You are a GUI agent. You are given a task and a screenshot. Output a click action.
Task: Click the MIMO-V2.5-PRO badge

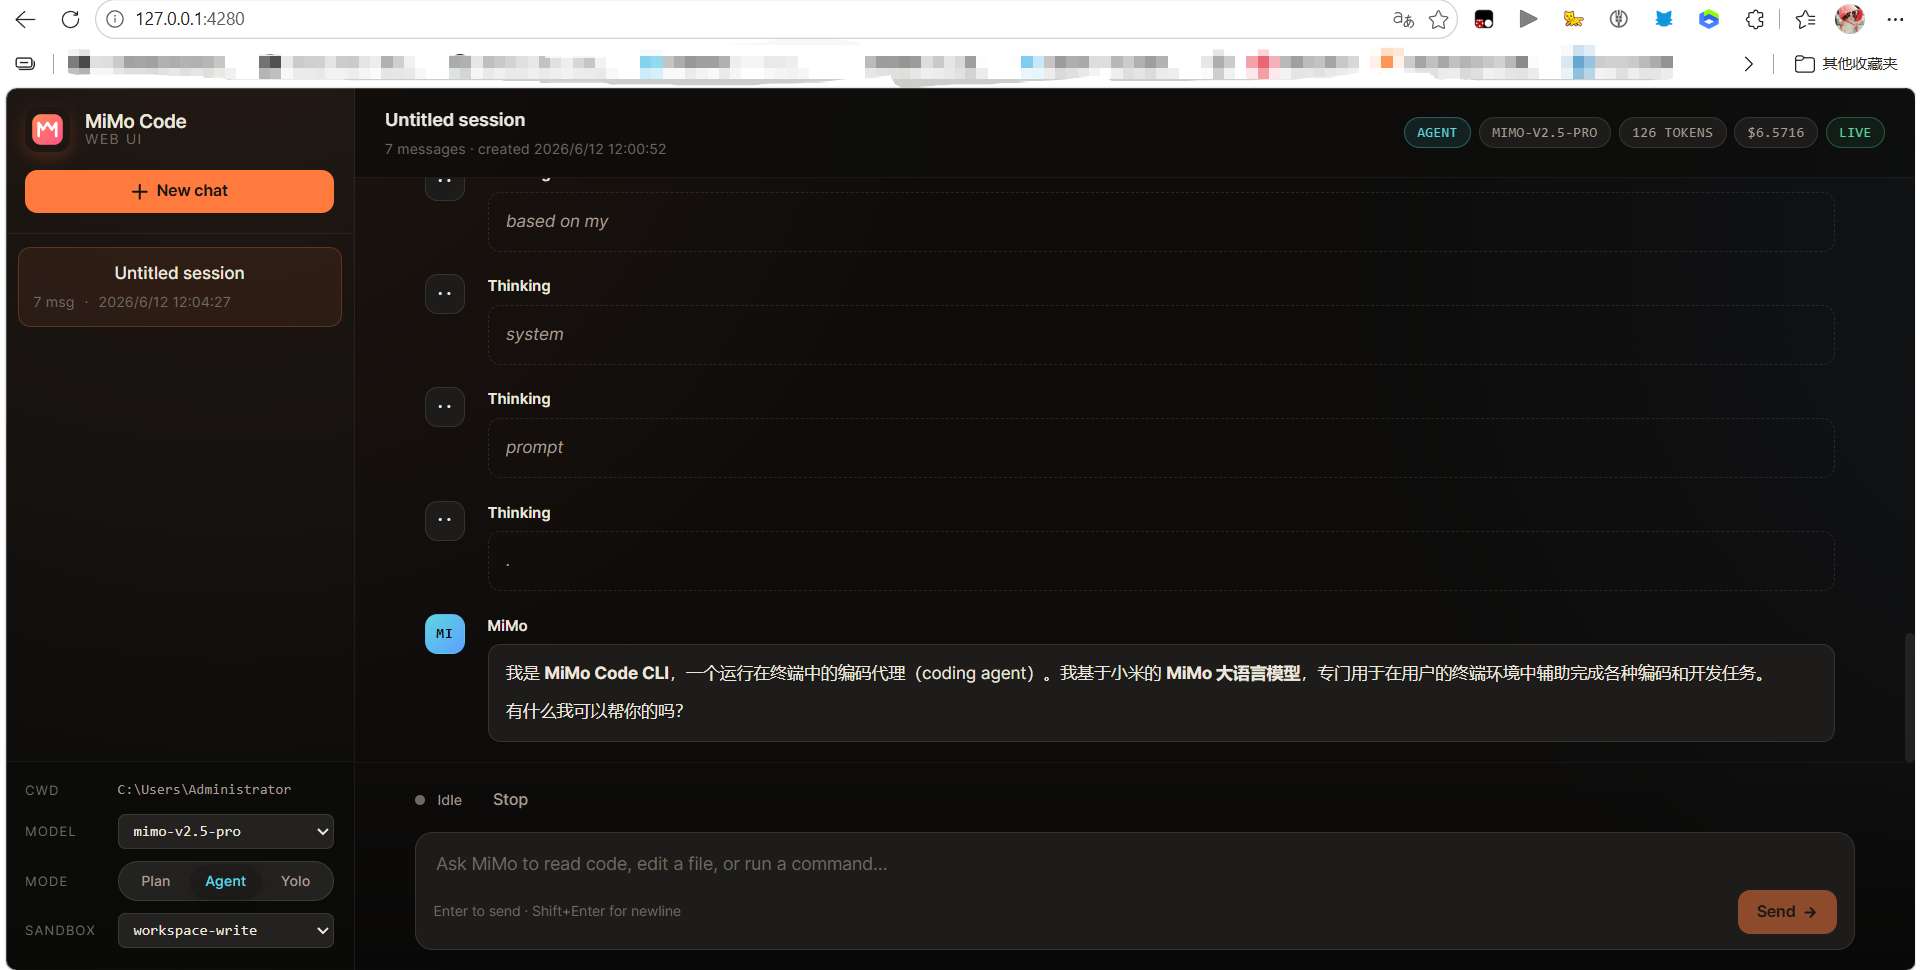[x=1544, y=133]
